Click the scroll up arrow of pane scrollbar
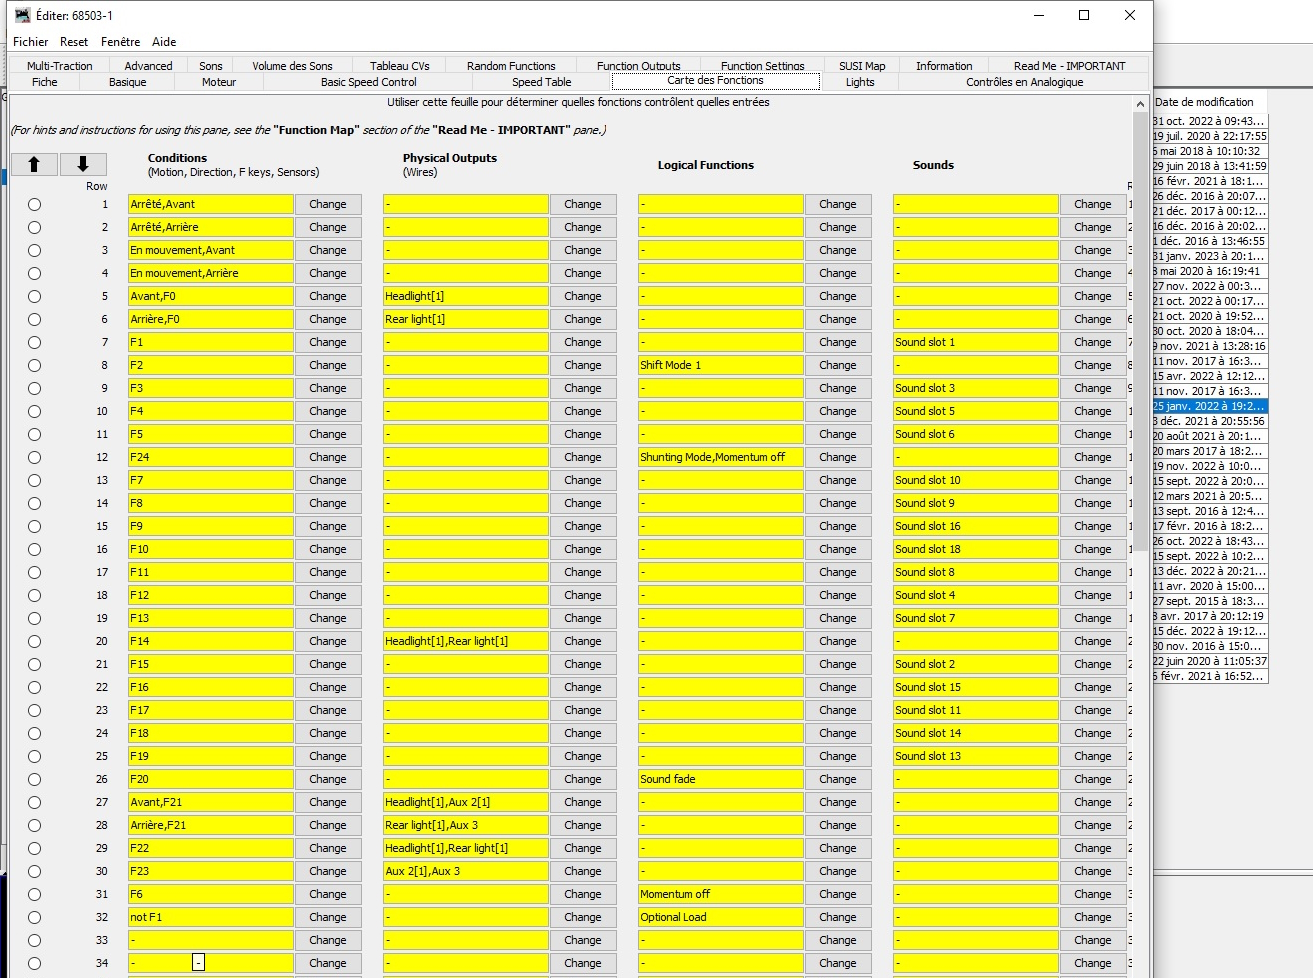 1140,104
